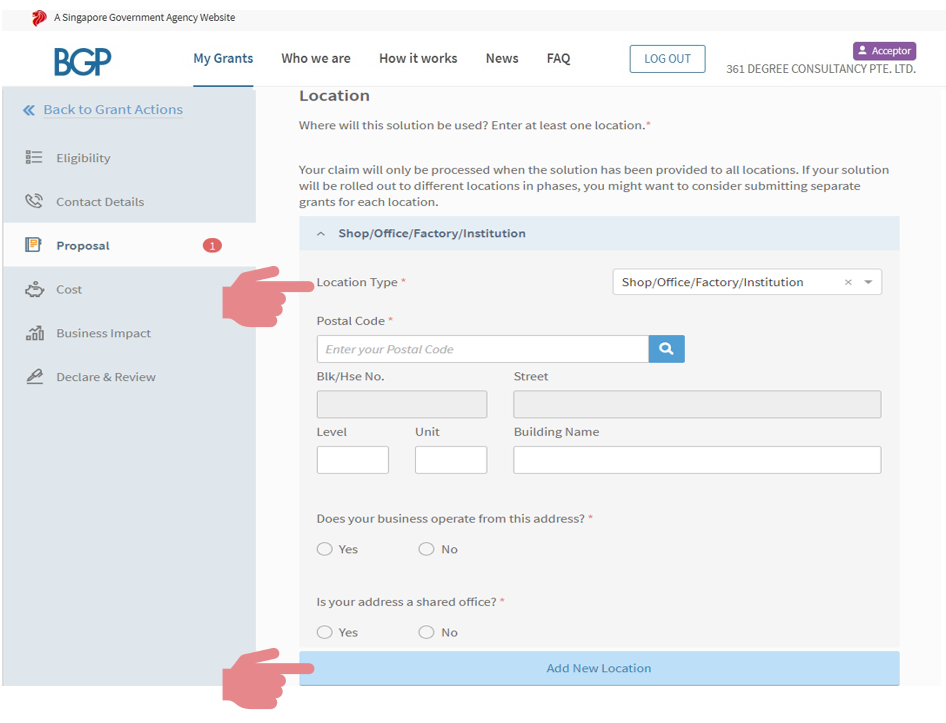Image resolution: width=946 pixels, height=723 pixels.
Task: Select Yes for shared office question
Action: tap(325, 632)
